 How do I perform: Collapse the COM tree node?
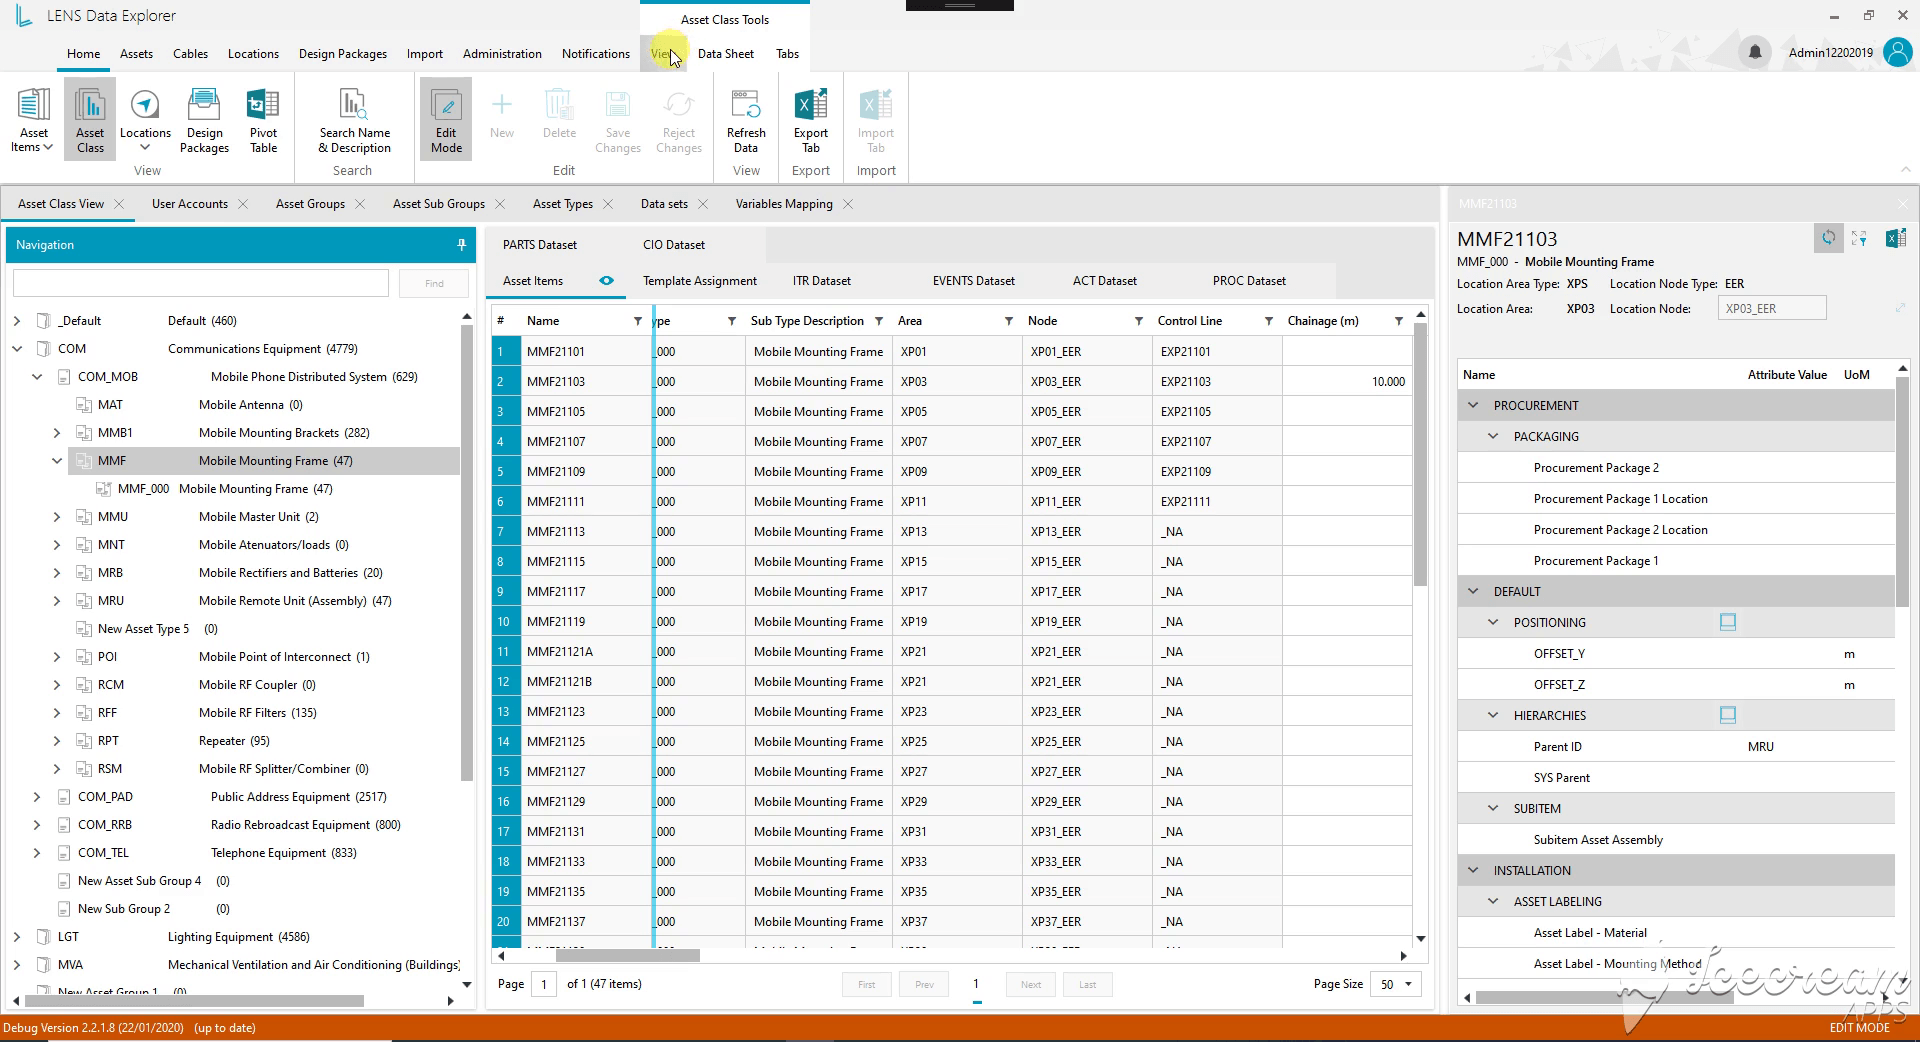(x=17, y=349)
